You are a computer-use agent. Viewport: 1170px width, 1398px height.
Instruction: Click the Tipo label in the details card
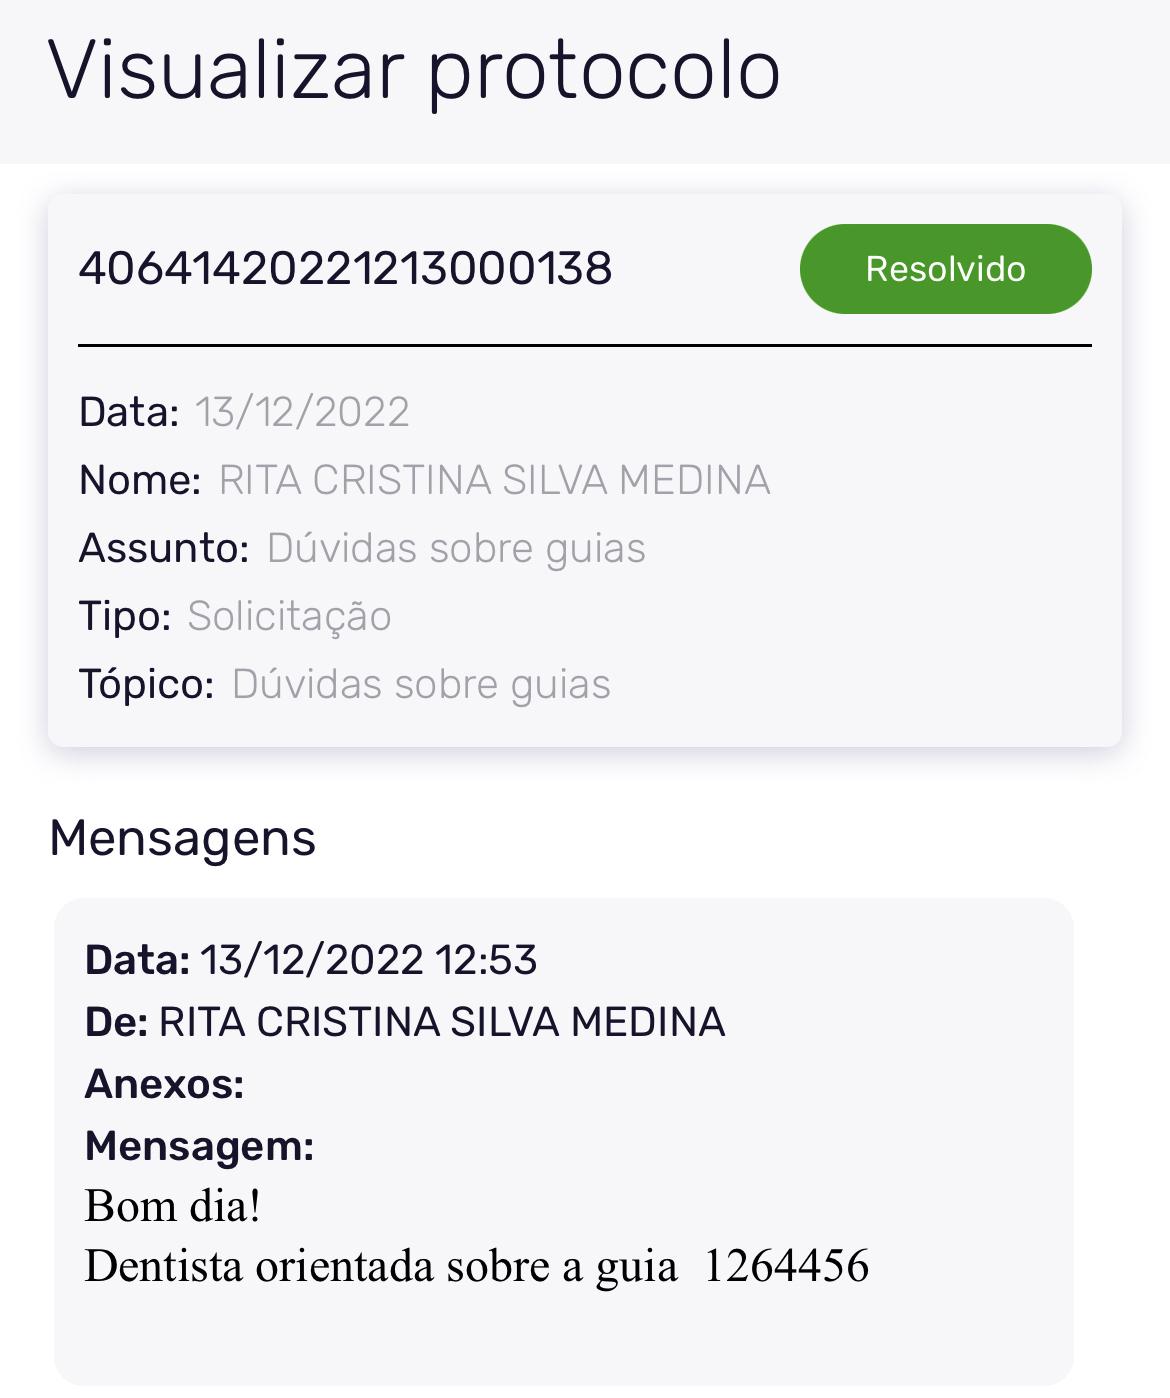pyautogui.click(x=125, y=616)
